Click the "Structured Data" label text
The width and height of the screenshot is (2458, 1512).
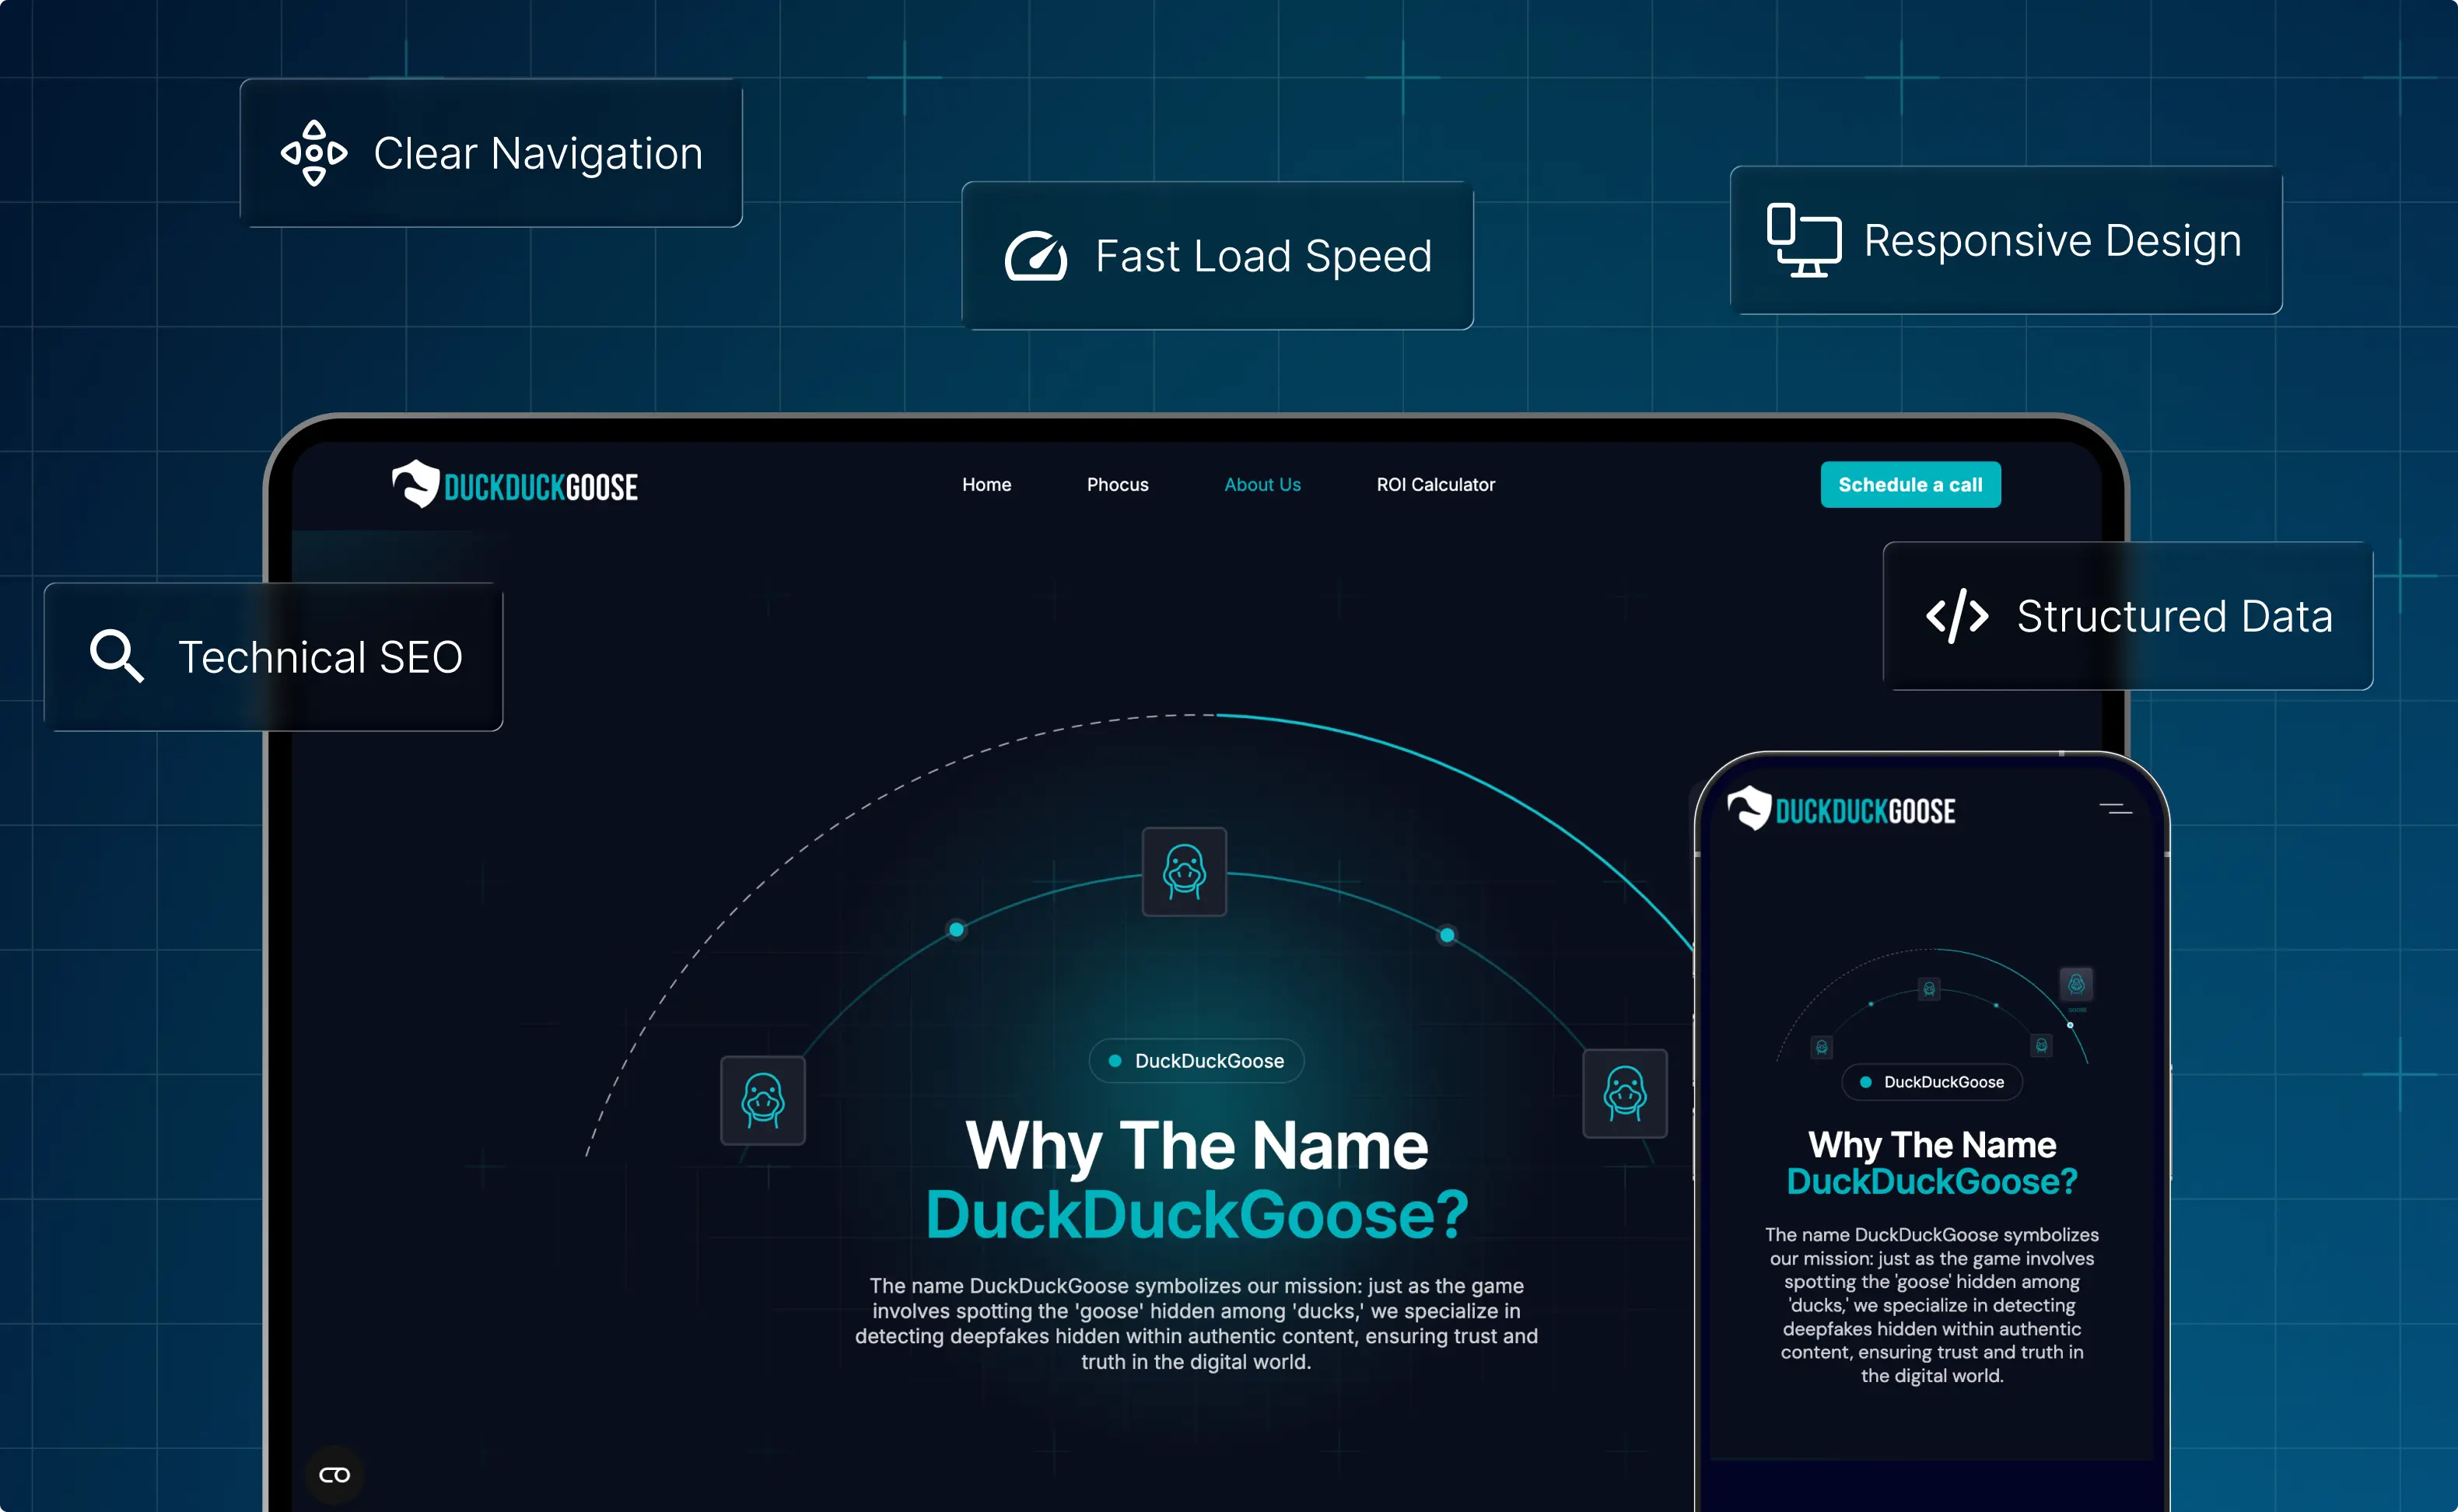(x=2174, y=616)
